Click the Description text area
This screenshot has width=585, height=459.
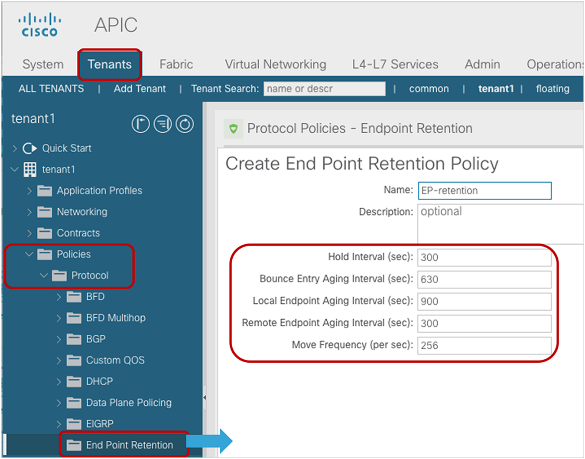pyautogui.click(x=500, y=224)
